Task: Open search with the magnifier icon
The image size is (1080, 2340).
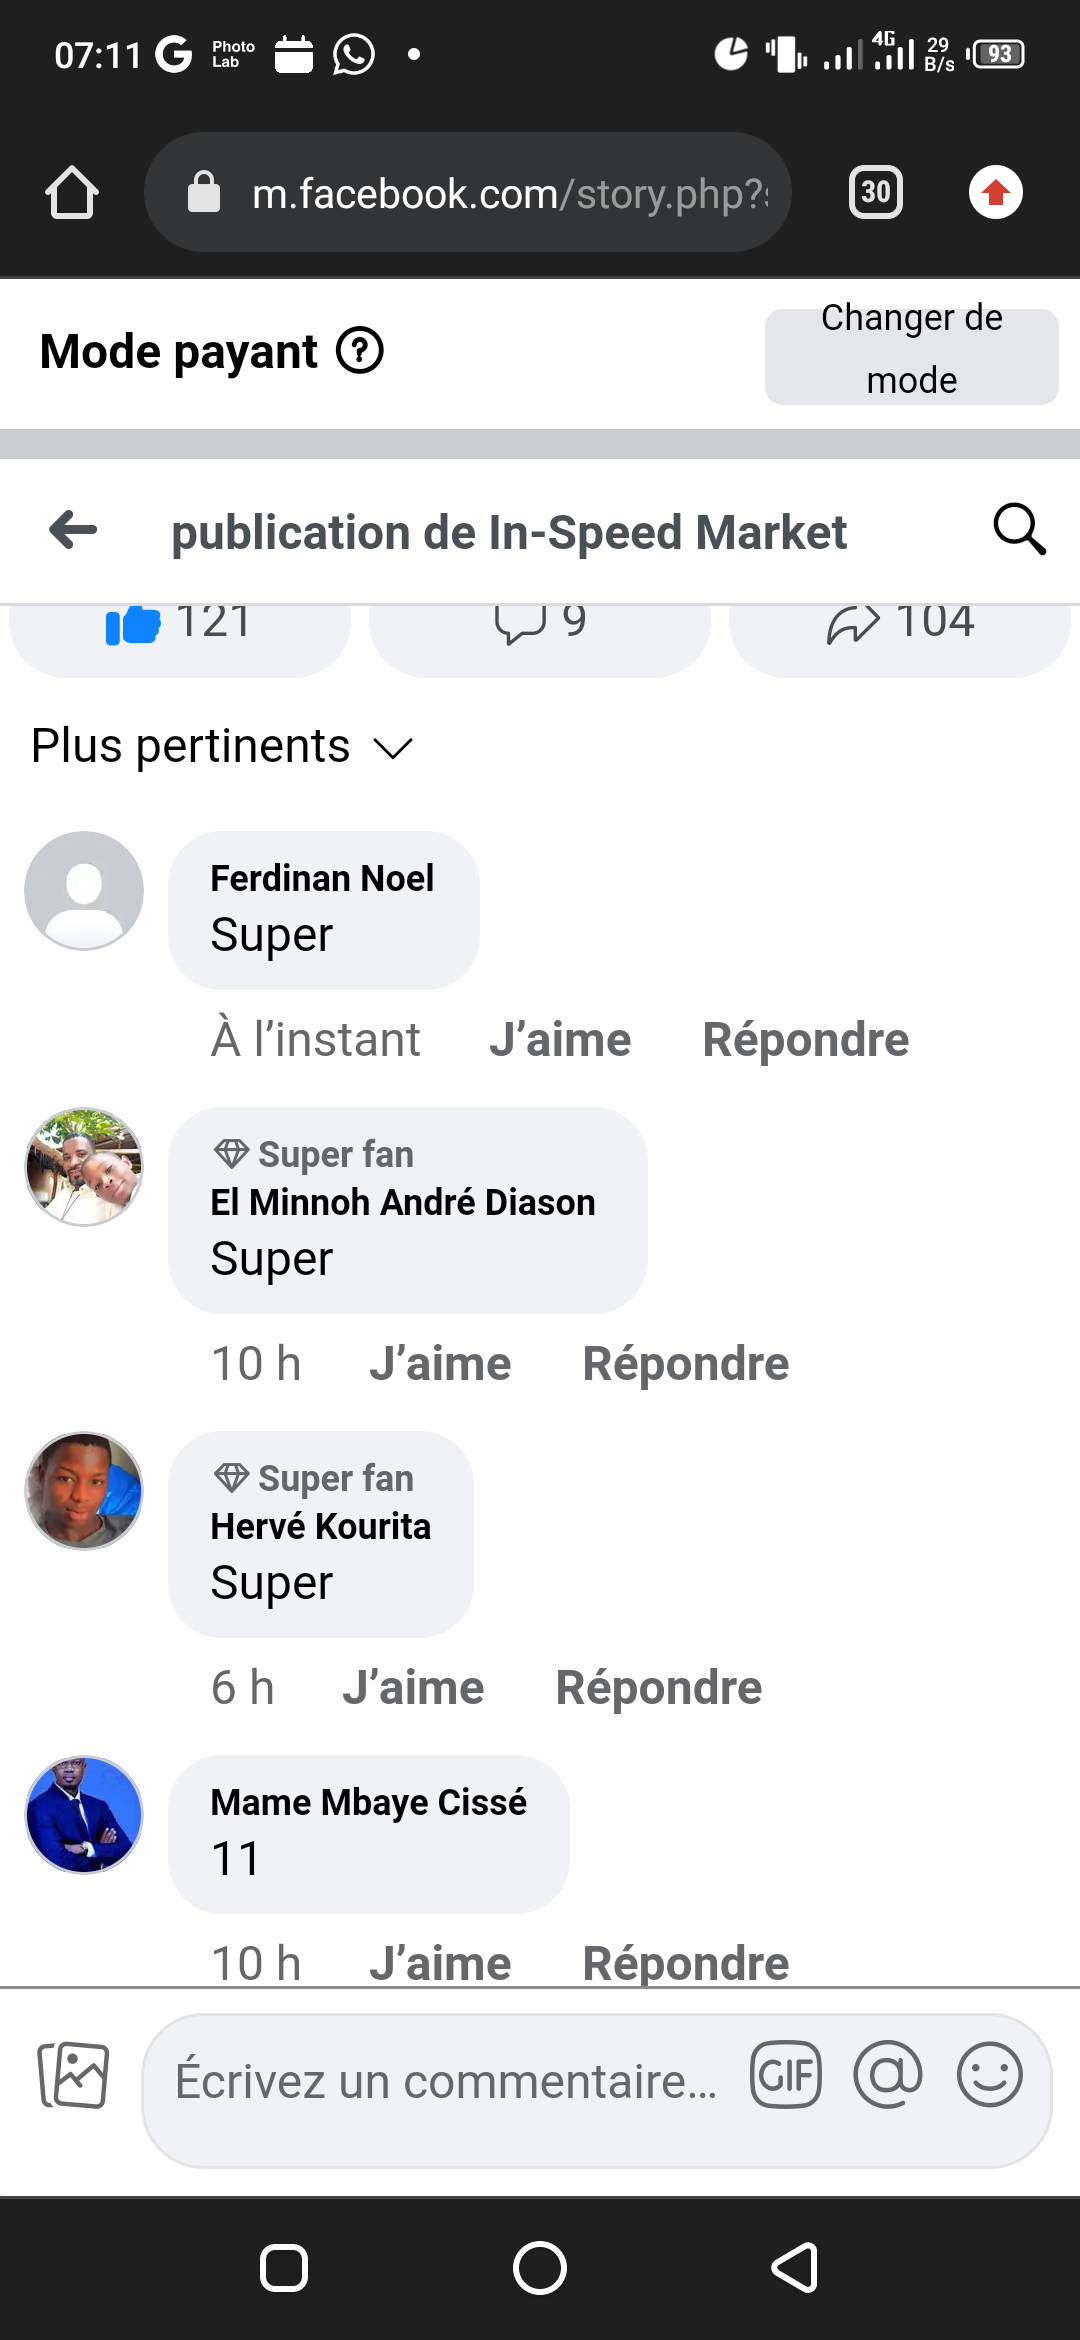Action: tap(1019, 529)
